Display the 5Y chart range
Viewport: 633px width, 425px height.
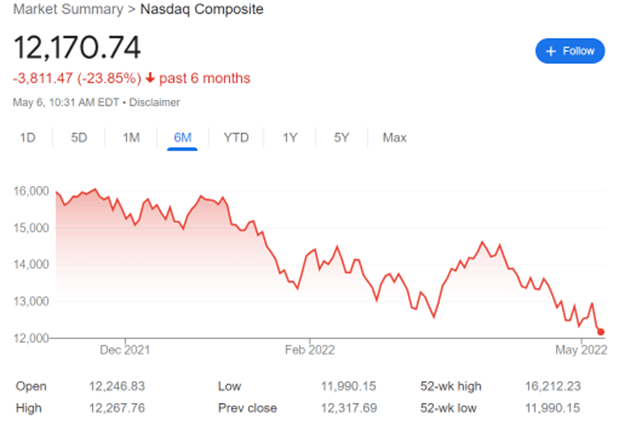(341, 137)
